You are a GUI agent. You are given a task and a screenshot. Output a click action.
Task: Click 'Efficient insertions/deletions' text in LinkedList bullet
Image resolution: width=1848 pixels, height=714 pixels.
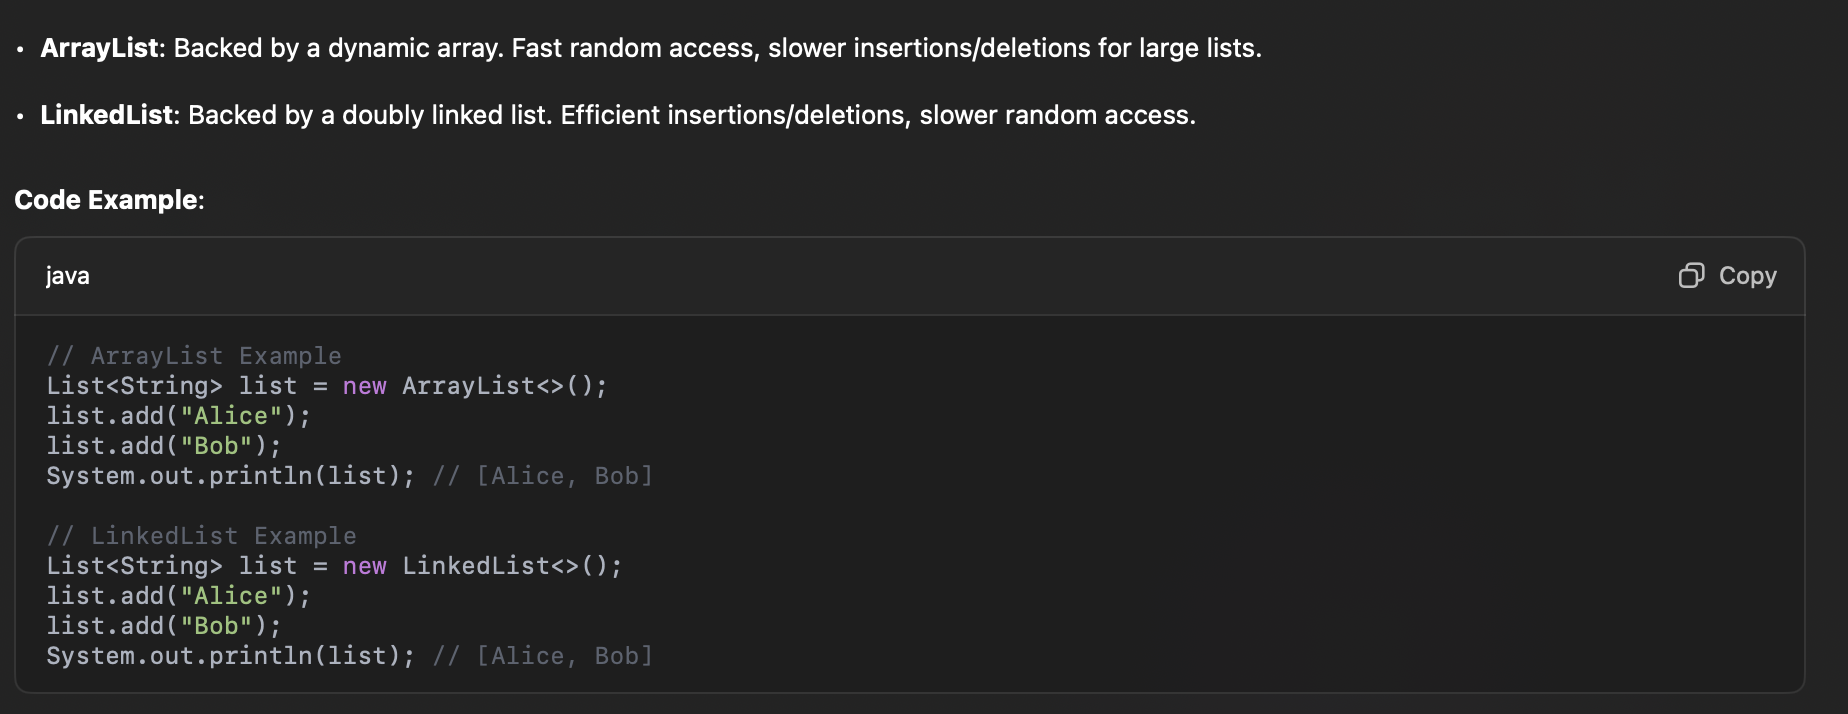734,115
